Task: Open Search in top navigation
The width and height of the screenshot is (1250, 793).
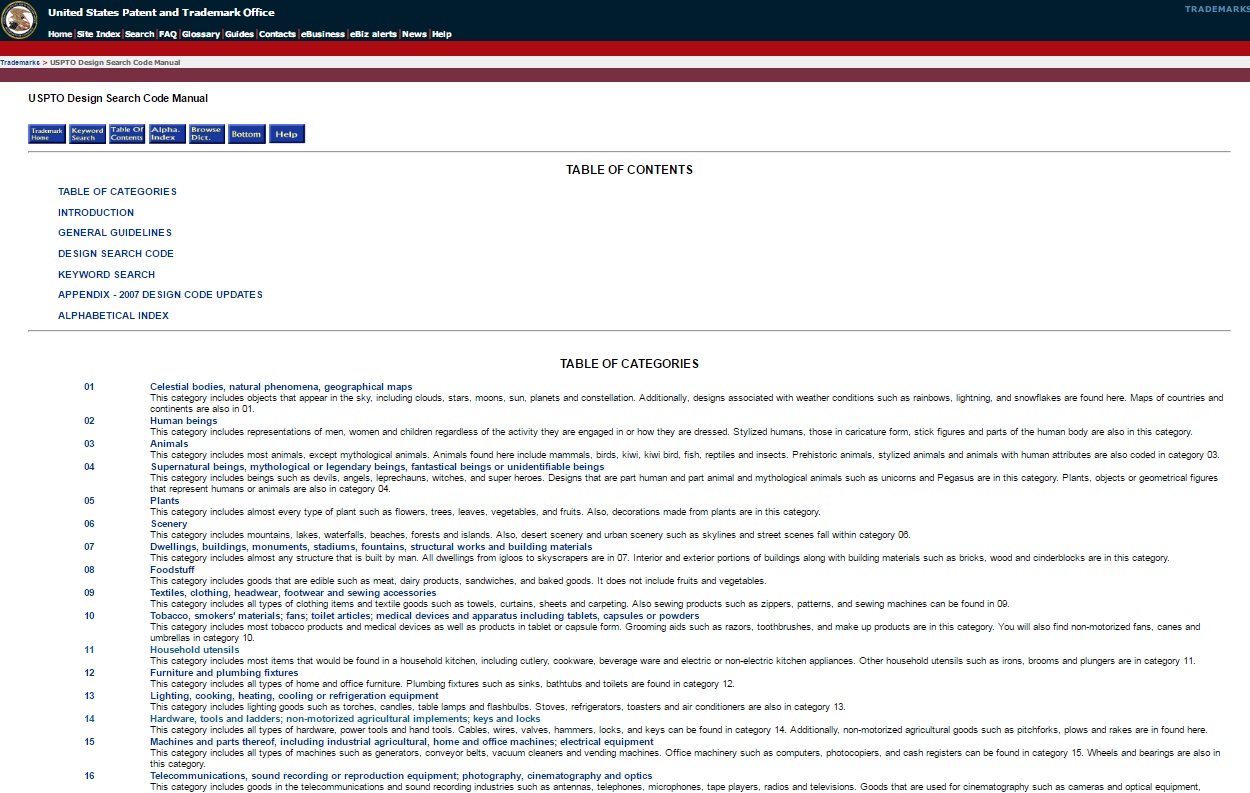Action: [140, 34]
